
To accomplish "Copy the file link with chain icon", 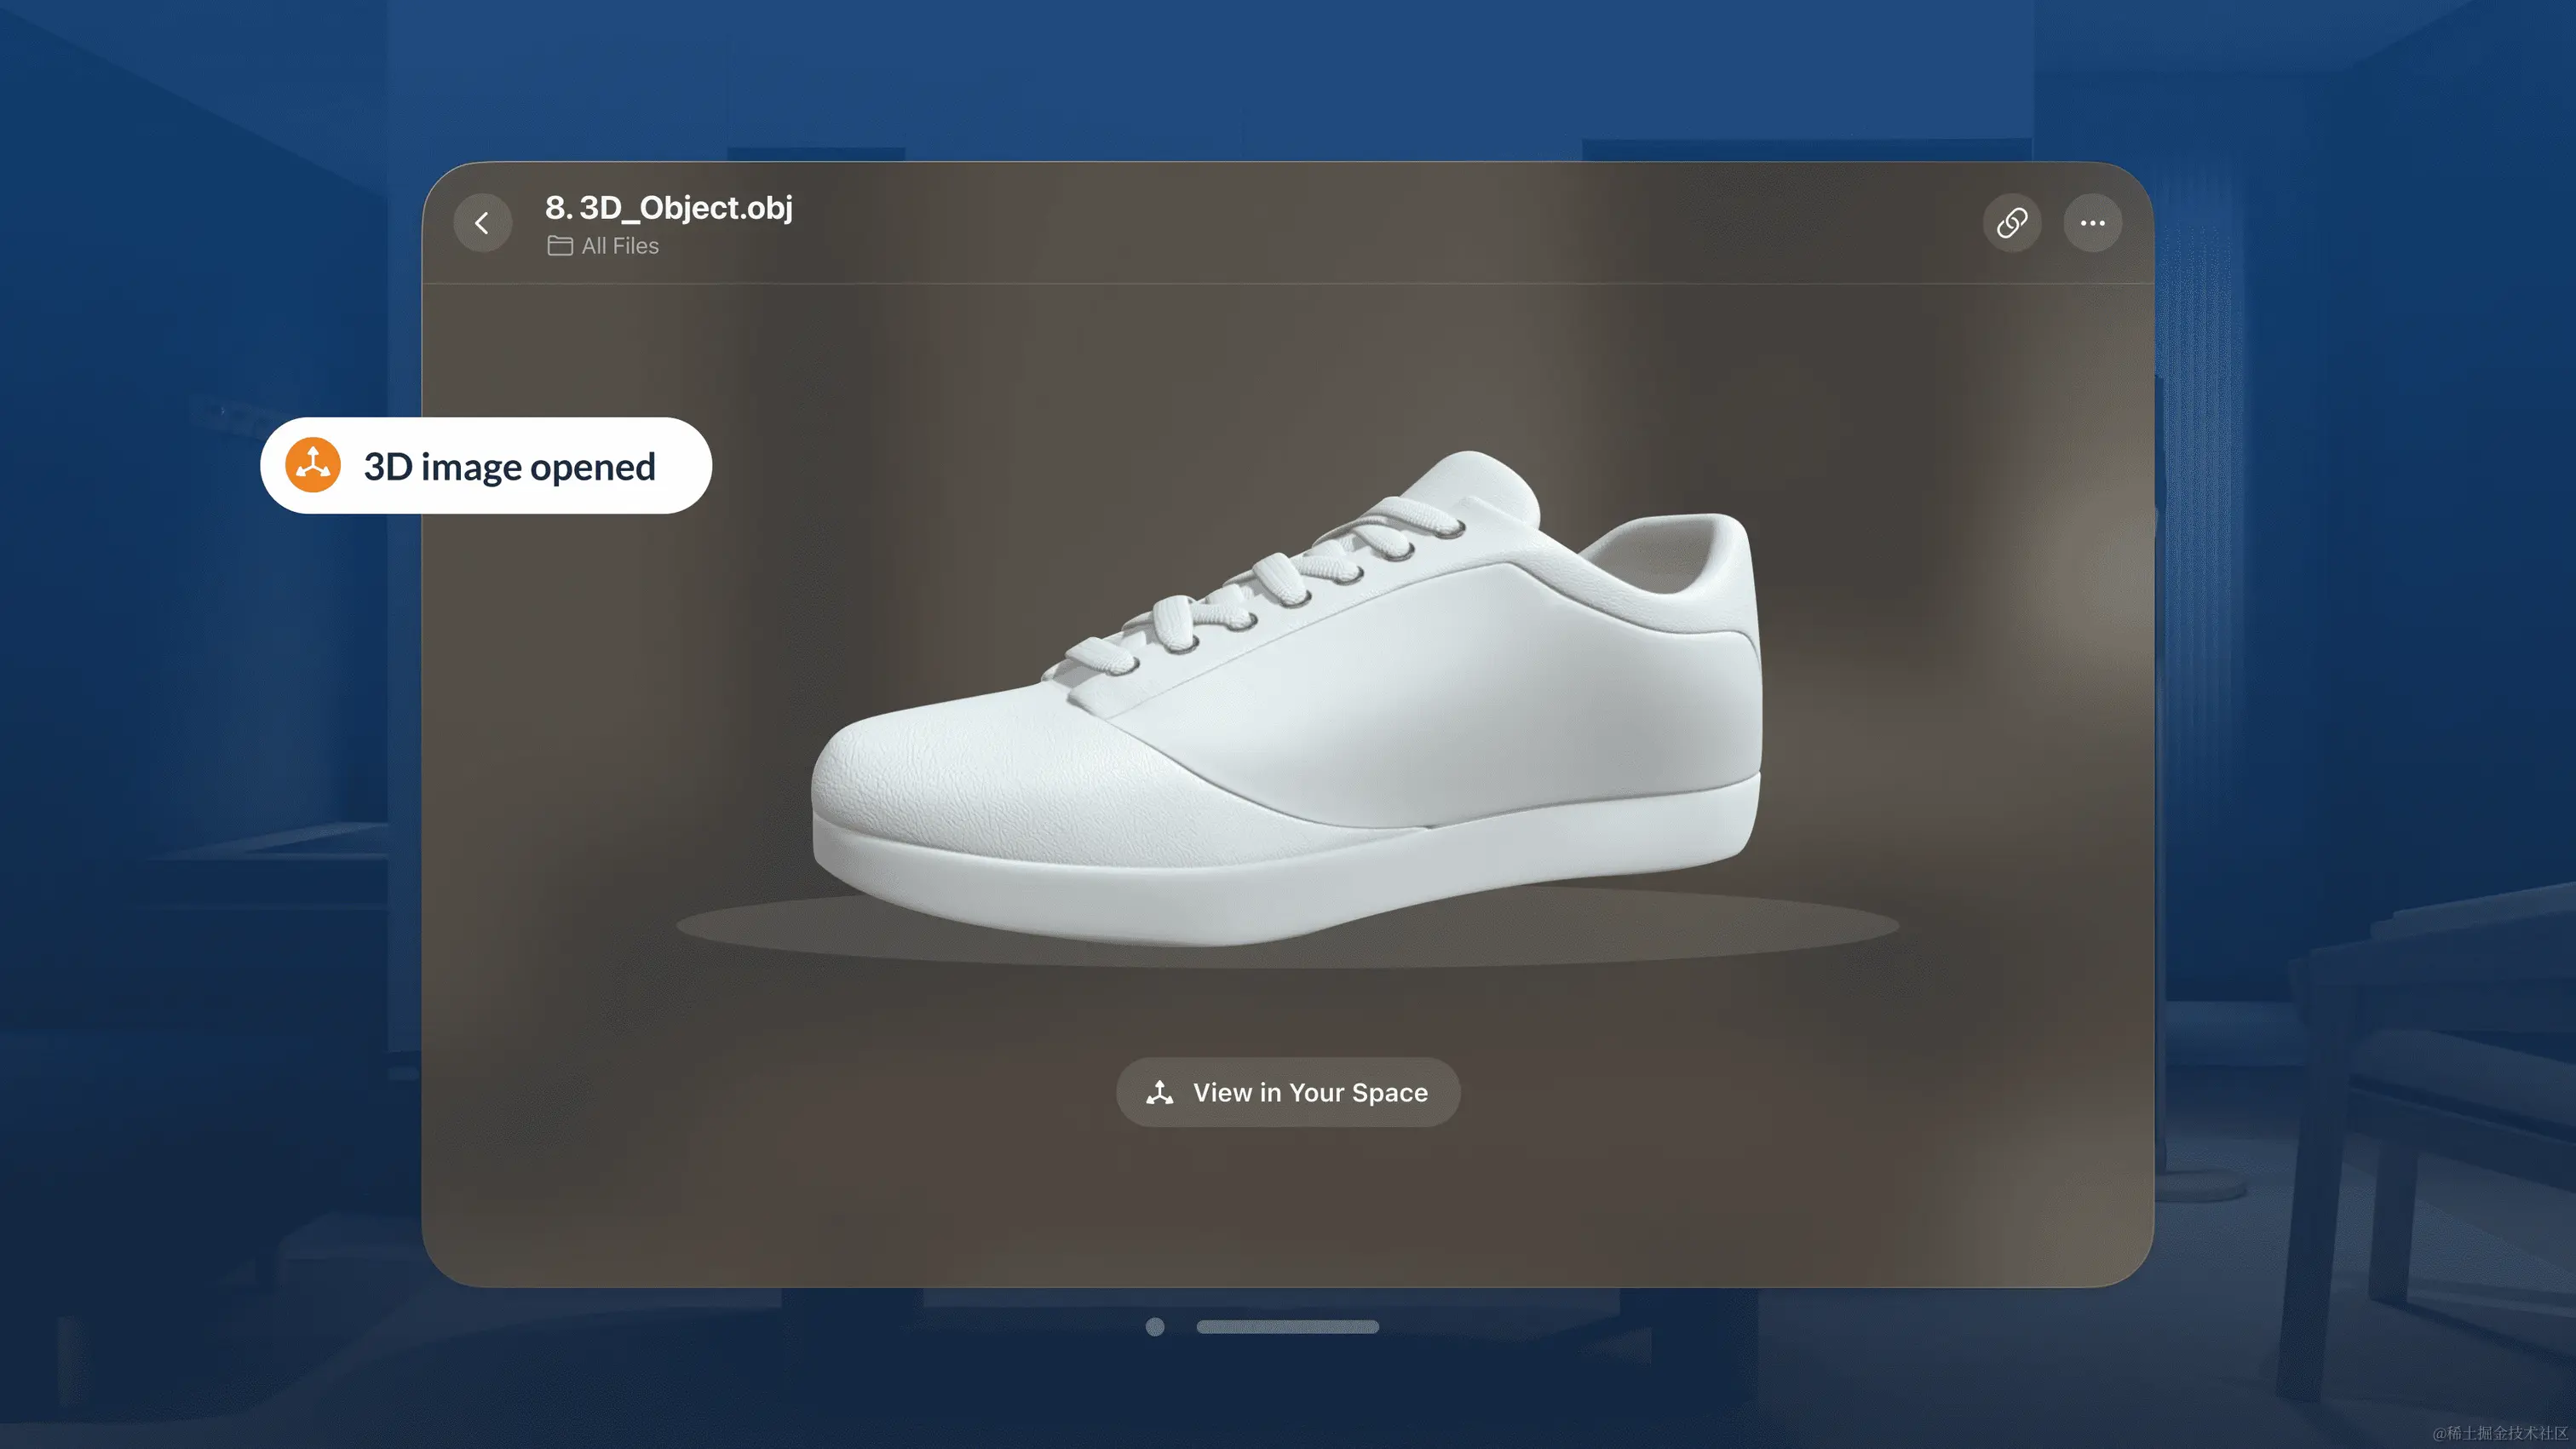I will coord(2011,223).
